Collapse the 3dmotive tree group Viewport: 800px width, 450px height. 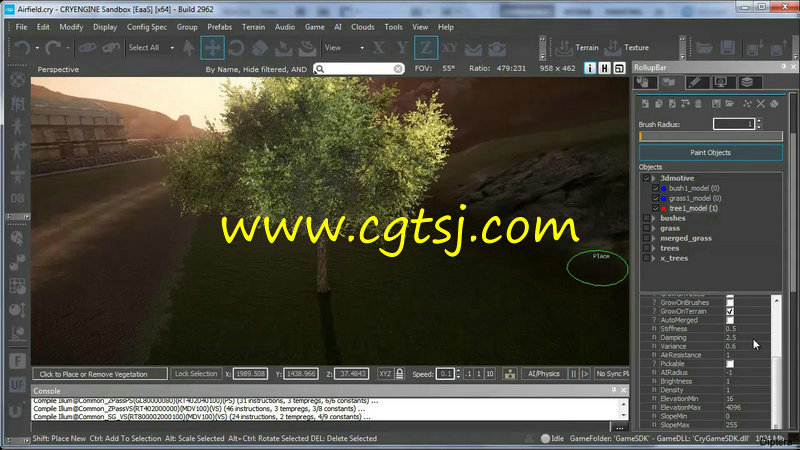(654, 178)
